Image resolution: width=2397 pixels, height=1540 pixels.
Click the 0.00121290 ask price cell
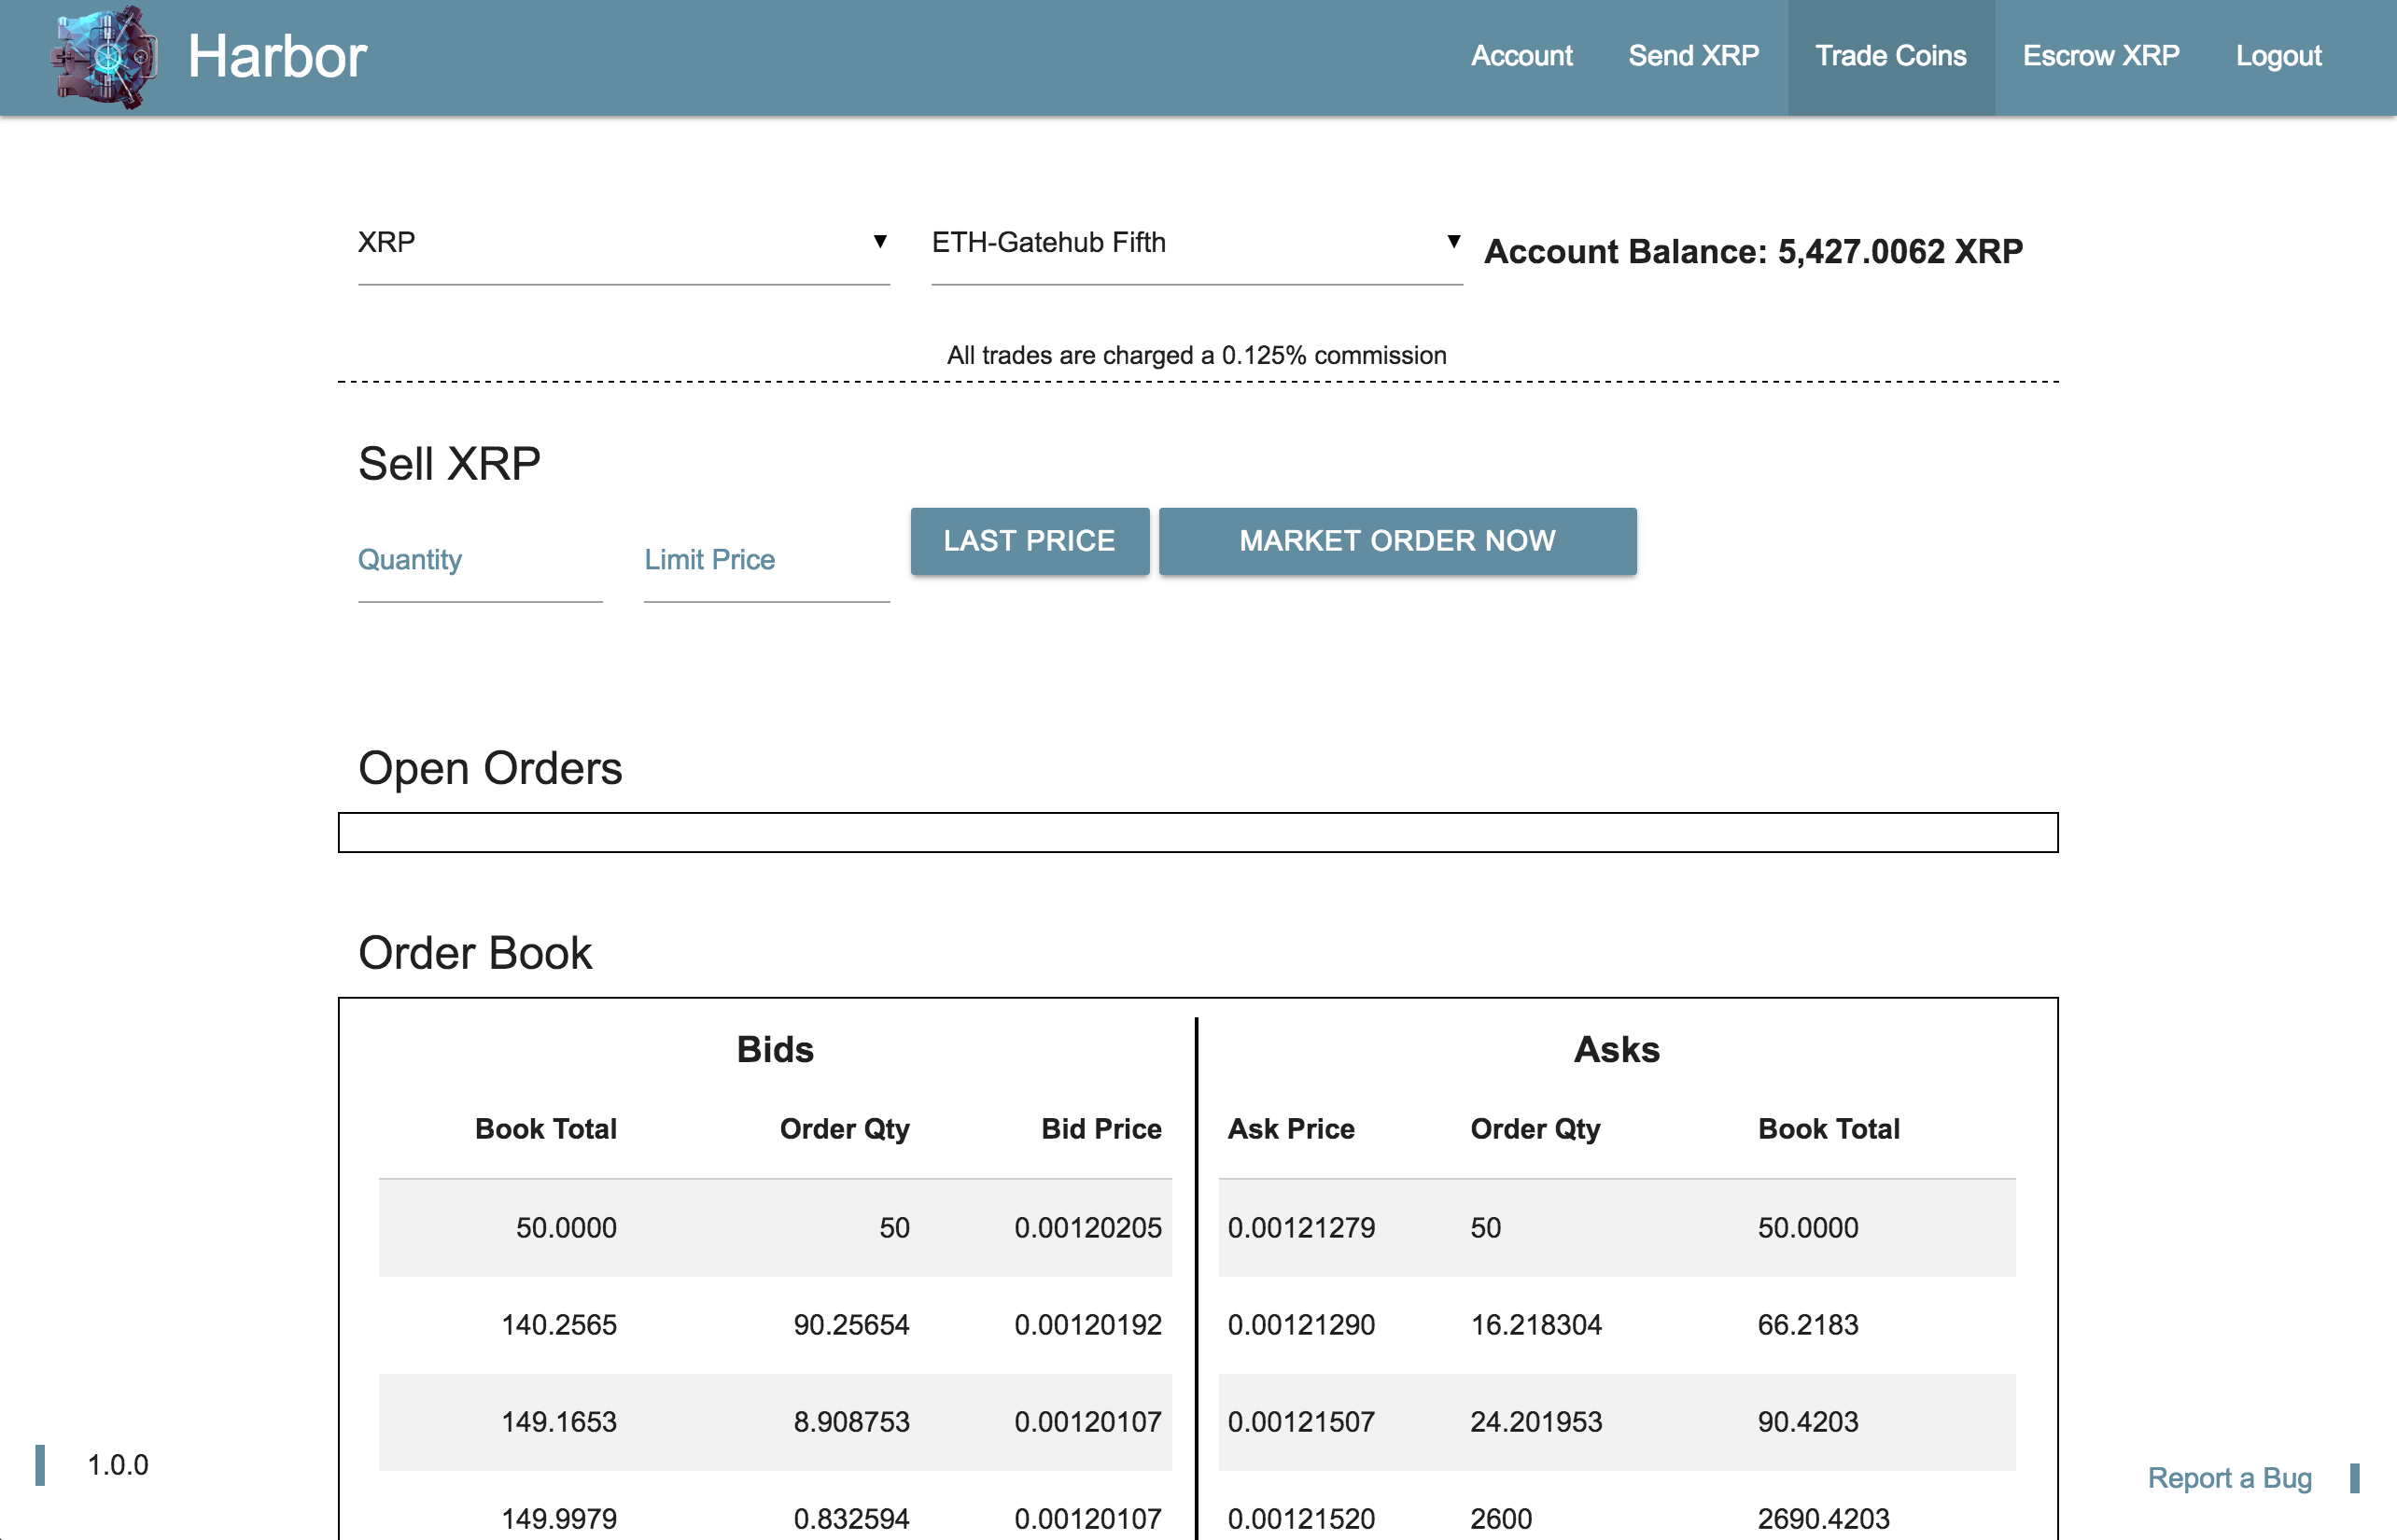click(x=1301, y=1324)
